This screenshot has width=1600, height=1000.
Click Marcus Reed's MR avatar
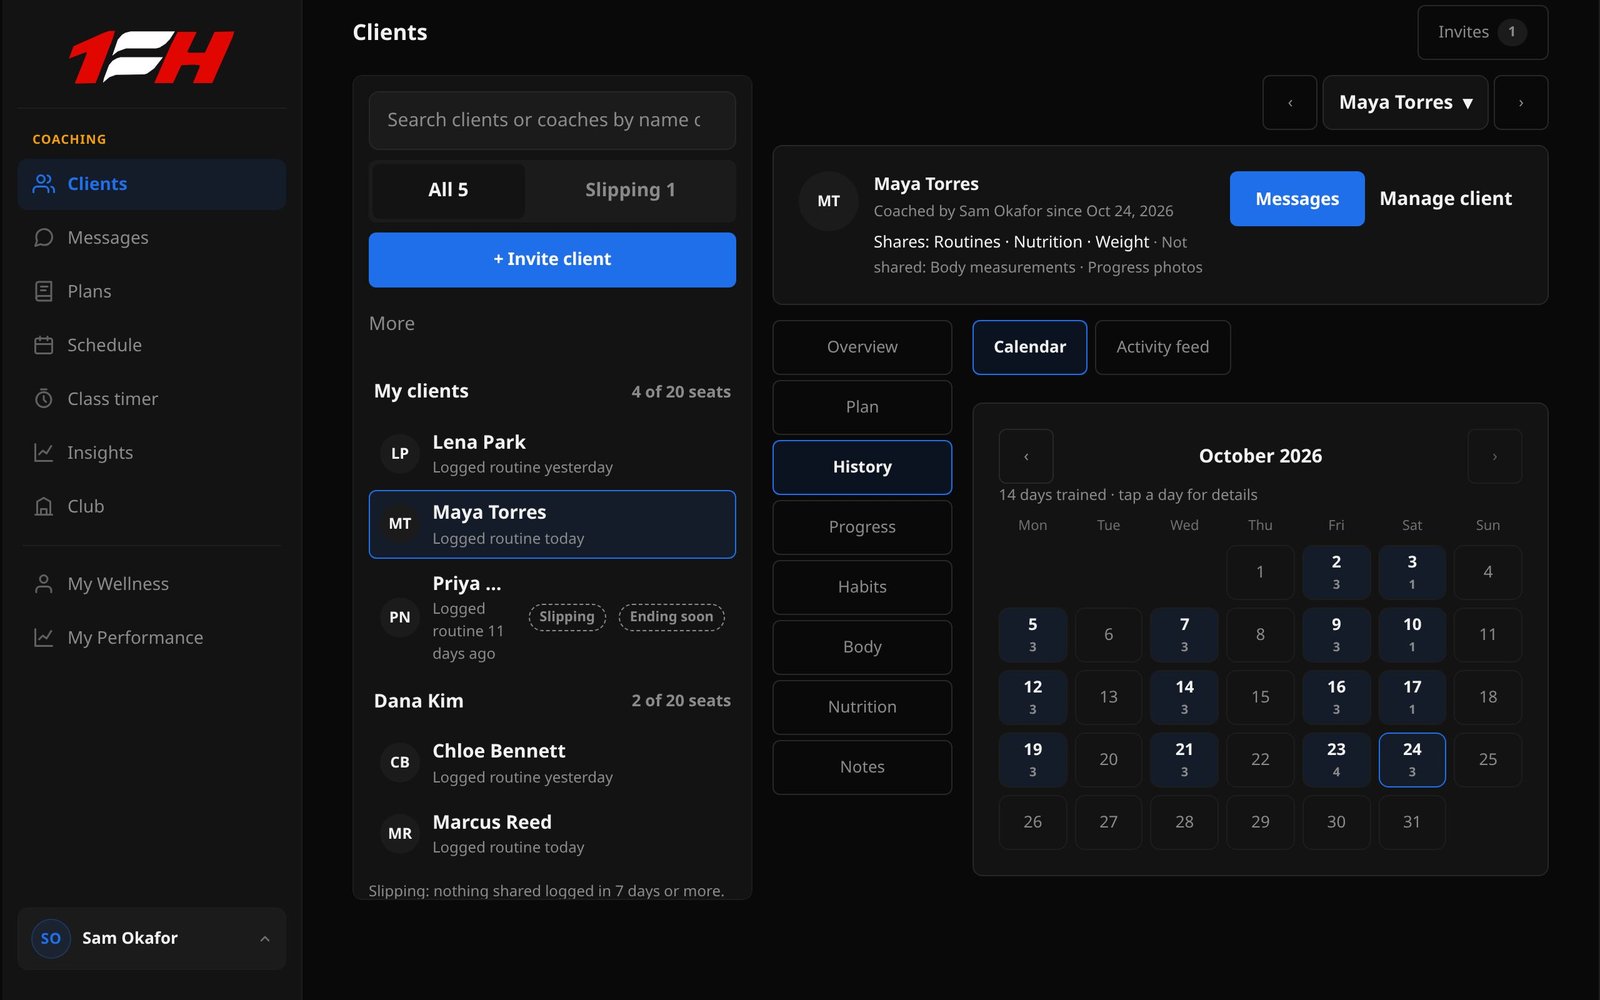[400, 833]
